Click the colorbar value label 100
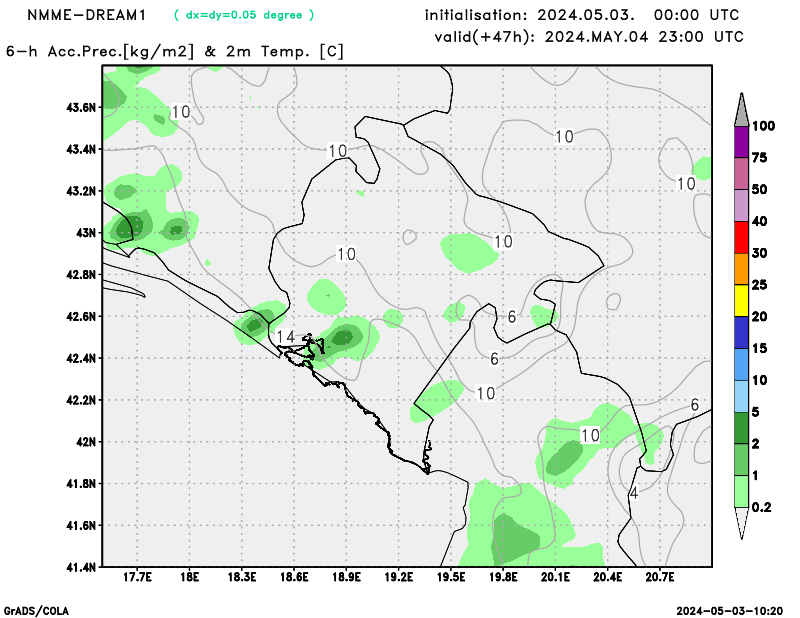This screenshot has width=800, height=618. click(x=763, y=126)
